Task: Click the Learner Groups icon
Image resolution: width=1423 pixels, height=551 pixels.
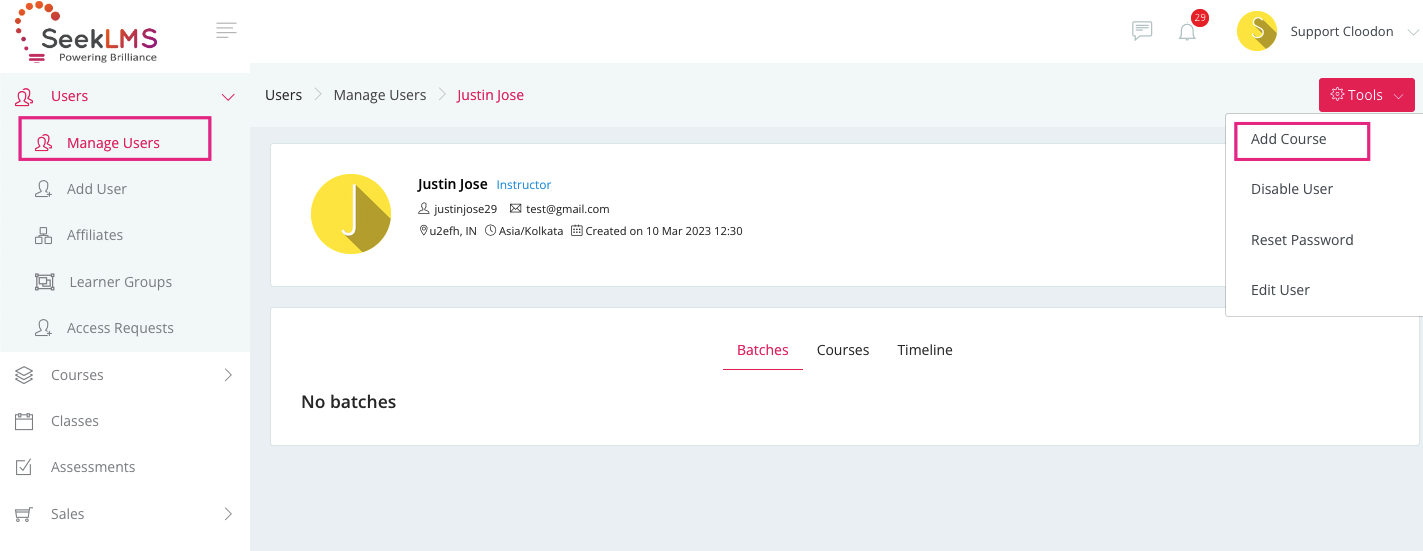Action: (x=44, y=282)
